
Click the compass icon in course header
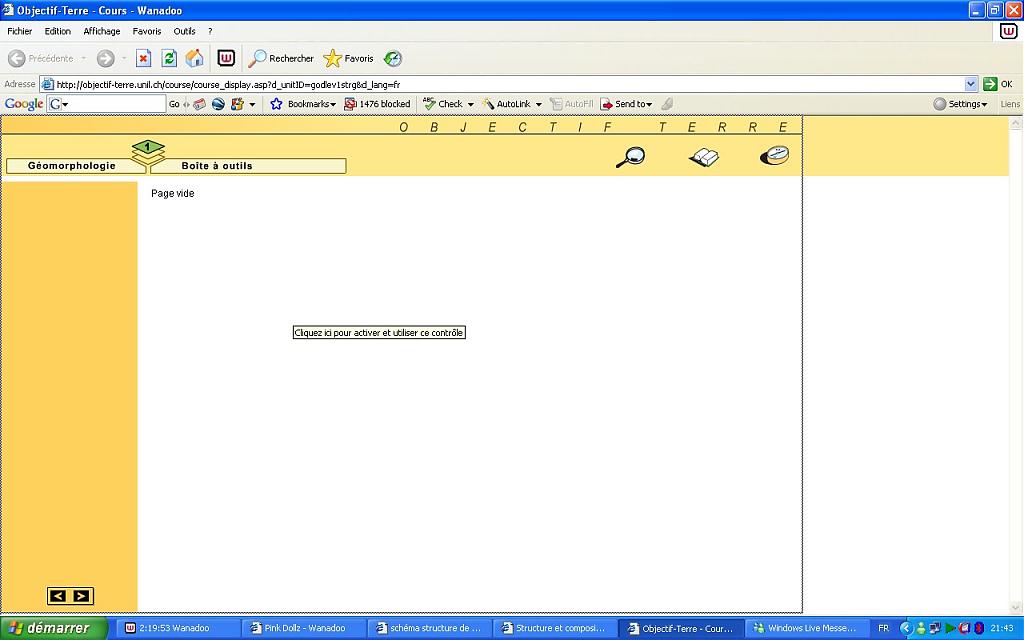(775, 155)
